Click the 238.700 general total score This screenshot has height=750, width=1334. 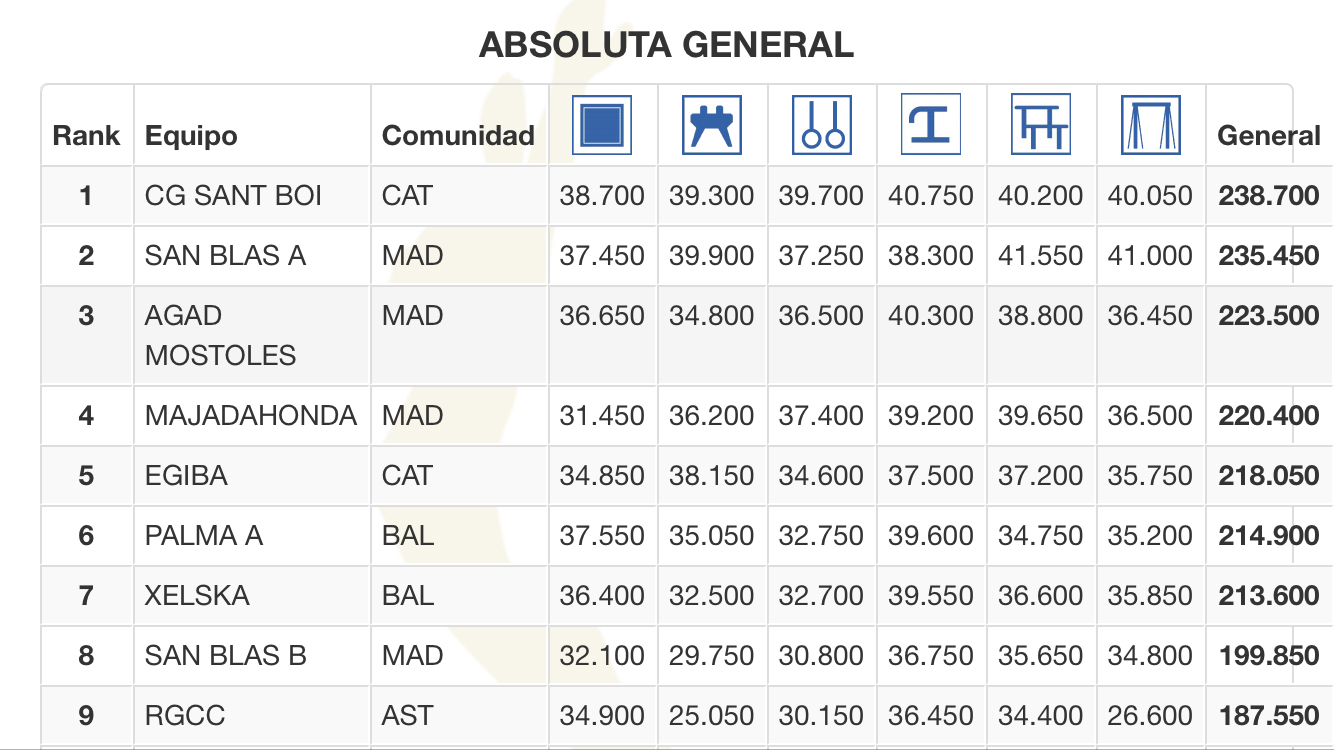click(x=1268, y=196)
